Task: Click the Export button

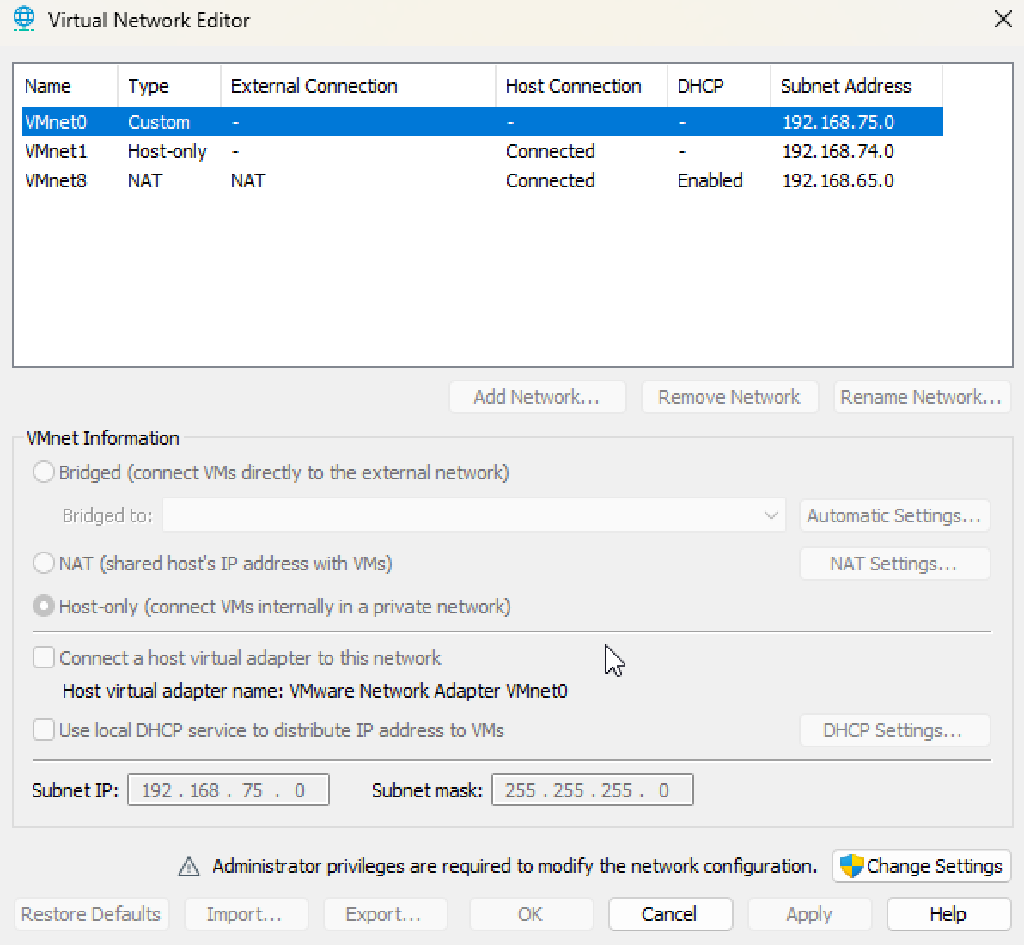Action: click(x=385, y=913)
